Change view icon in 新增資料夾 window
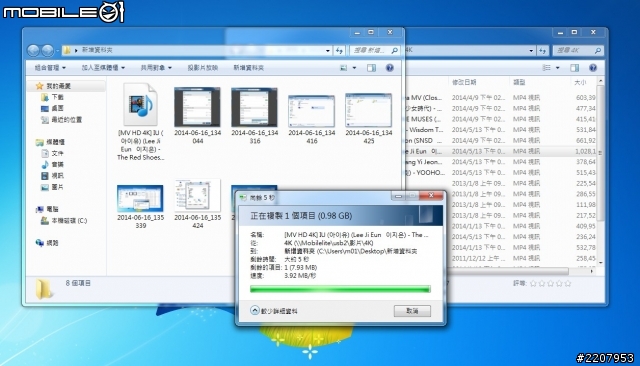The image size is (640, 366). coord(344,68)
